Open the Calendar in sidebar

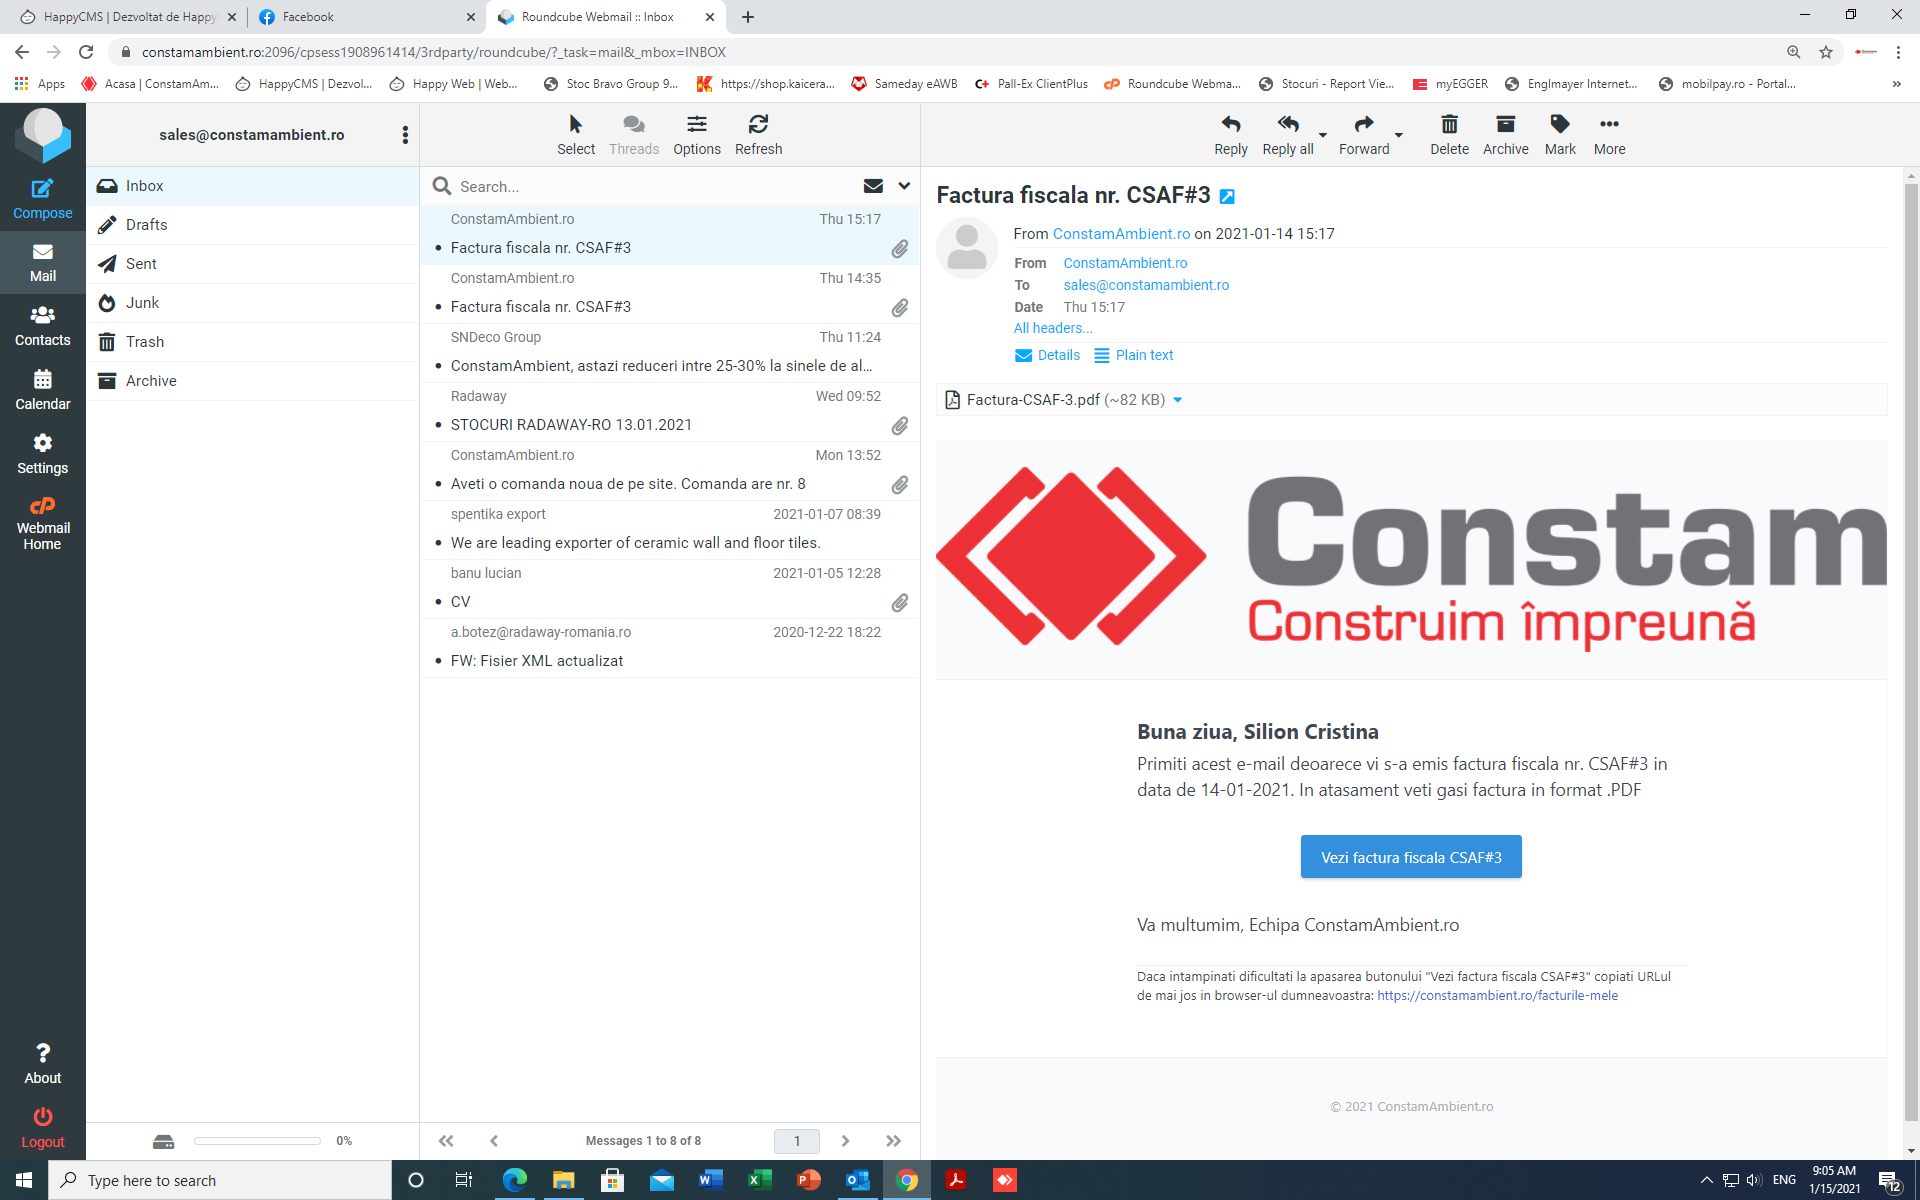(42, 391)
